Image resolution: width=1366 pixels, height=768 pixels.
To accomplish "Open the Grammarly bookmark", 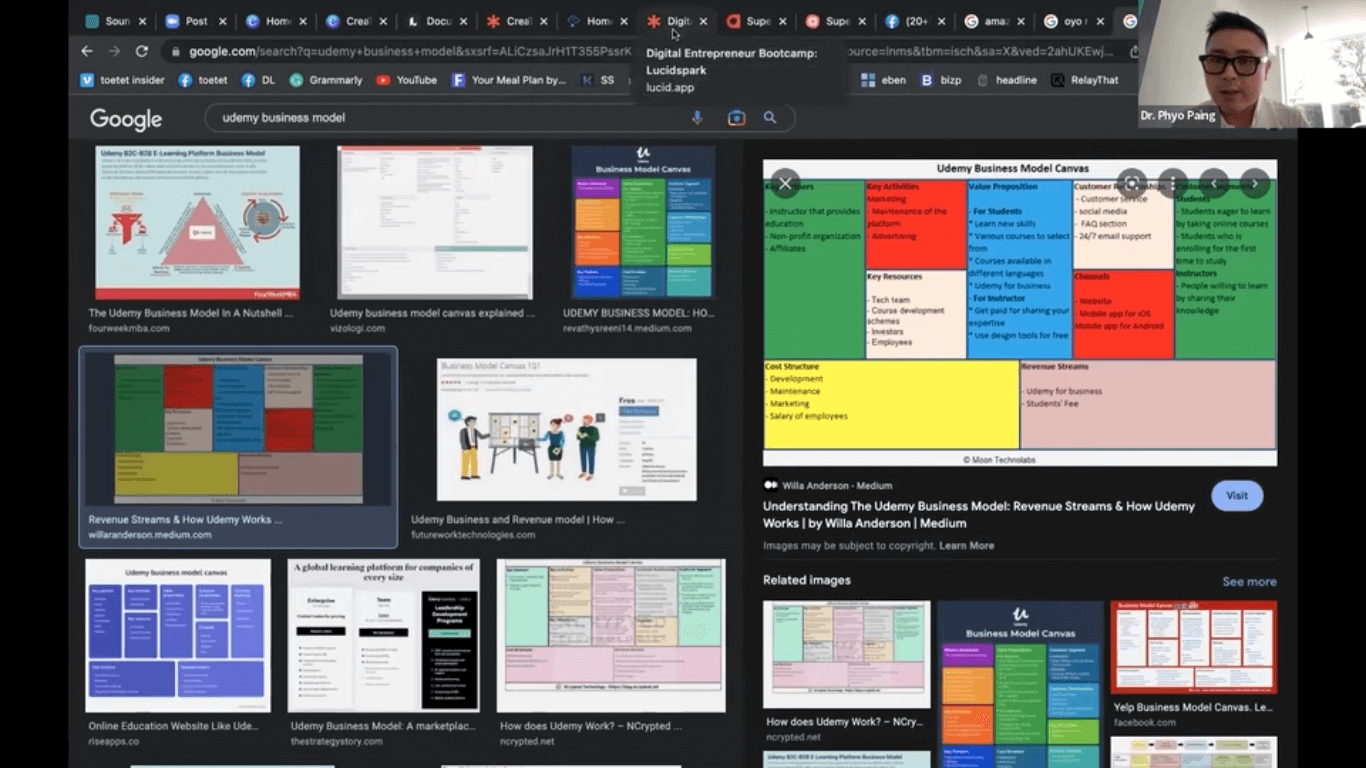I will point(326,80).
